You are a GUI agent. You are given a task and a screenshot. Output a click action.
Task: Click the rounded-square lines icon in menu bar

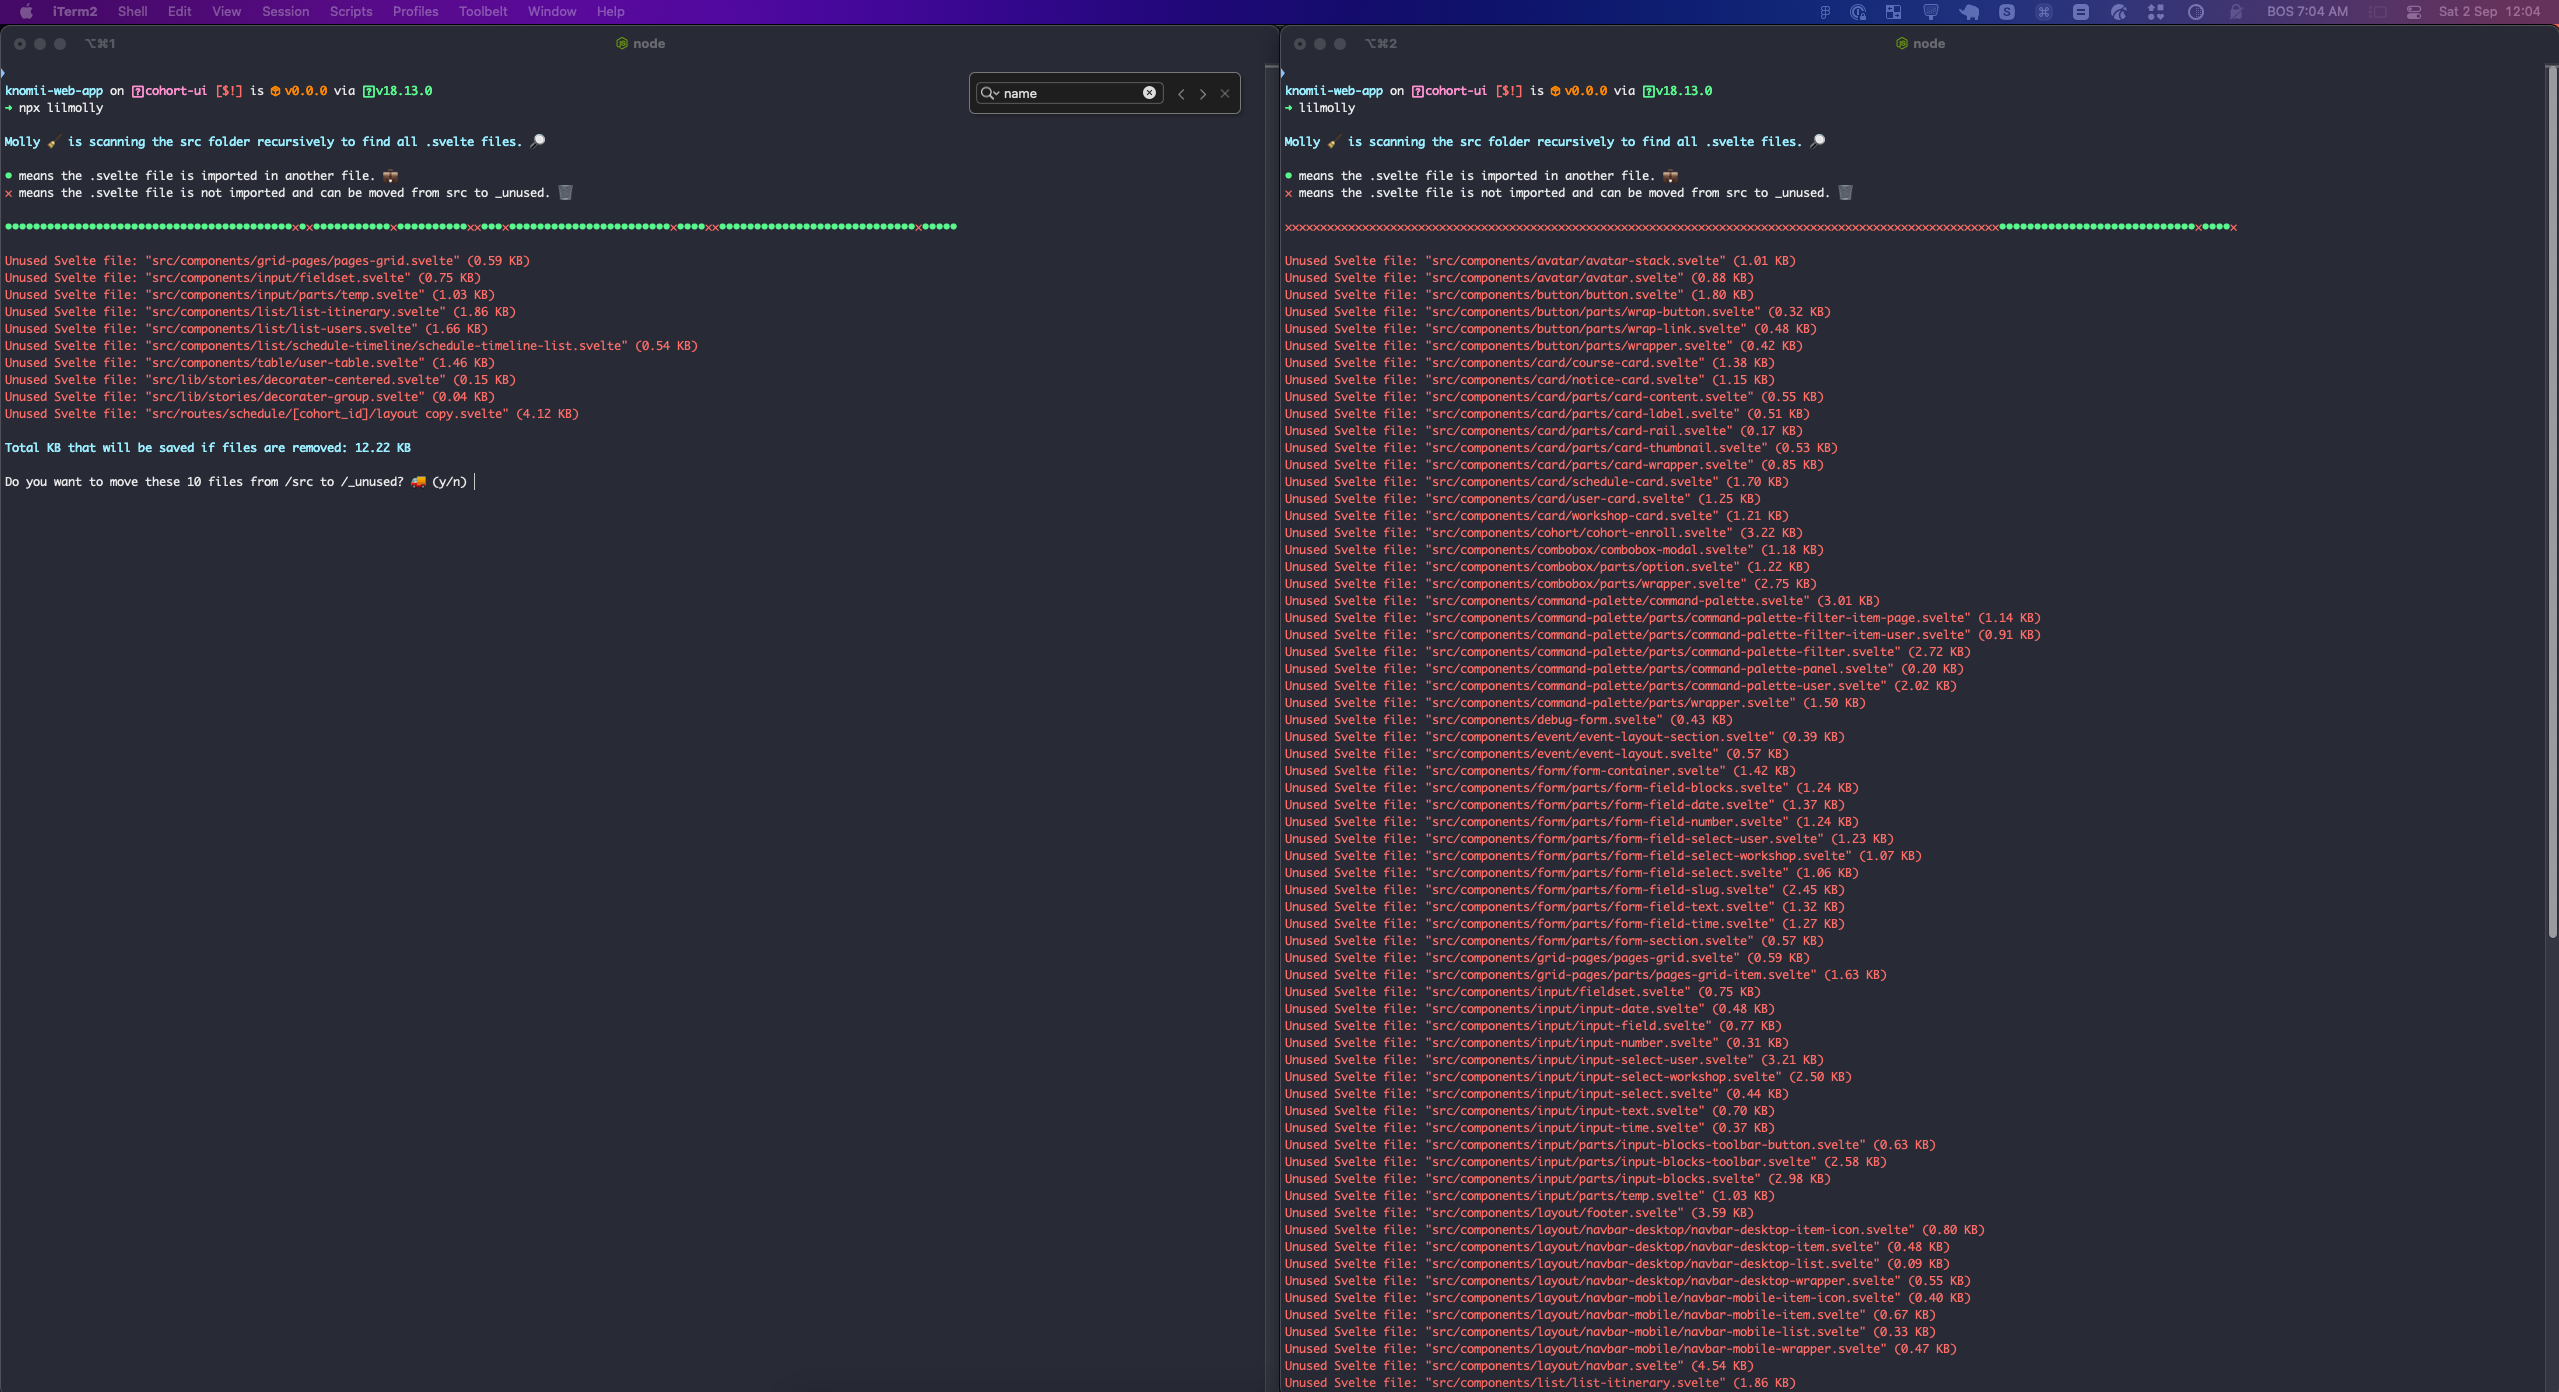[x=2081, y=12]
